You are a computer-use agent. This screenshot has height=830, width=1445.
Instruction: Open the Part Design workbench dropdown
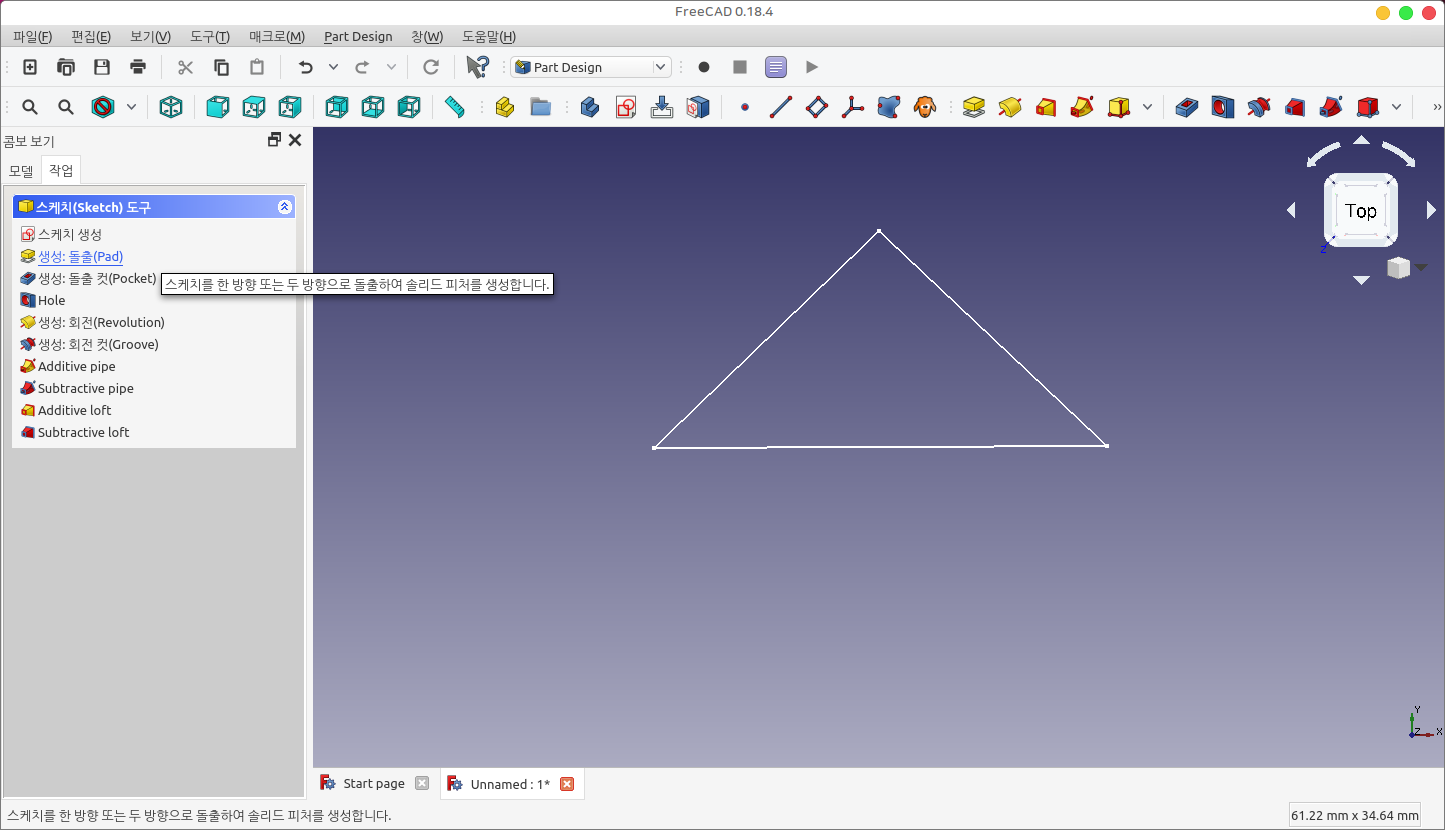click(x=590, y=67)
